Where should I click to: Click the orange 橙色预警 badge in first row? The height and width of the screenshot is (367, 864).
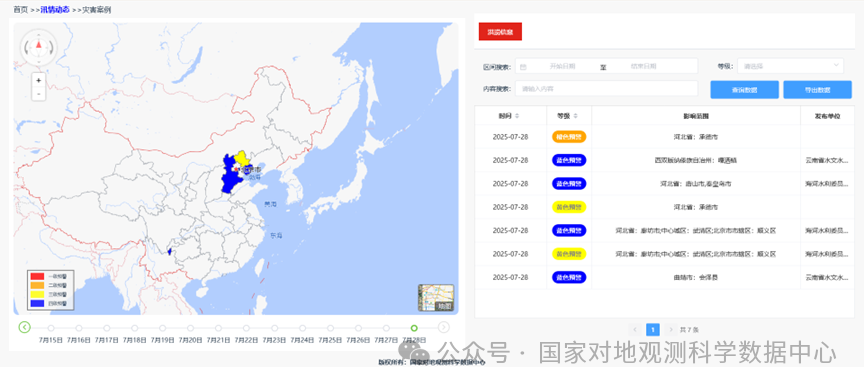(569, 137)
